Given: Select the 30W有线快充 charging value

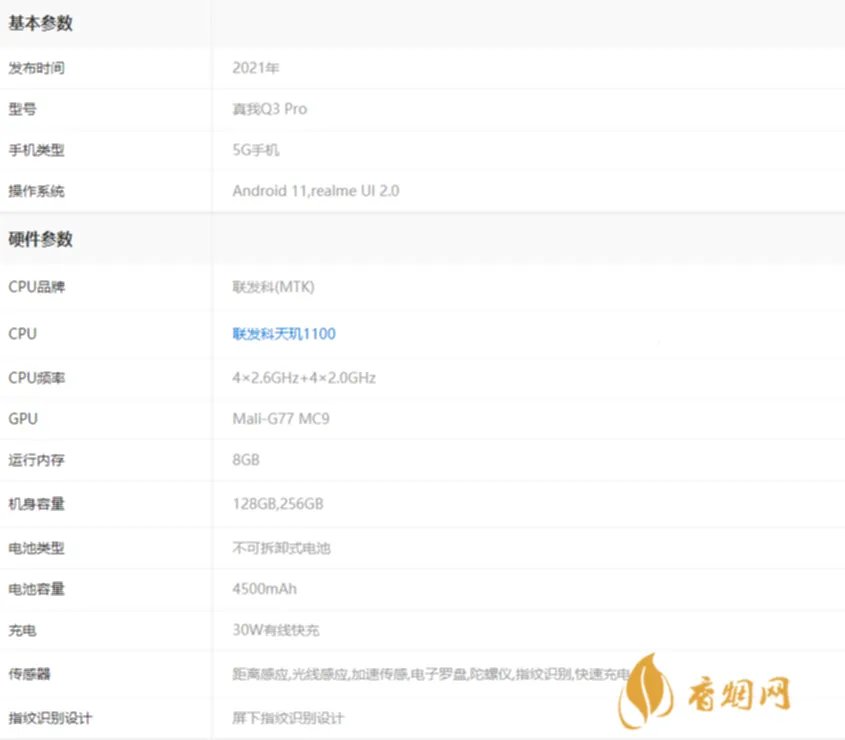Looking at the screenshot, I should click(x=269, y=631).
